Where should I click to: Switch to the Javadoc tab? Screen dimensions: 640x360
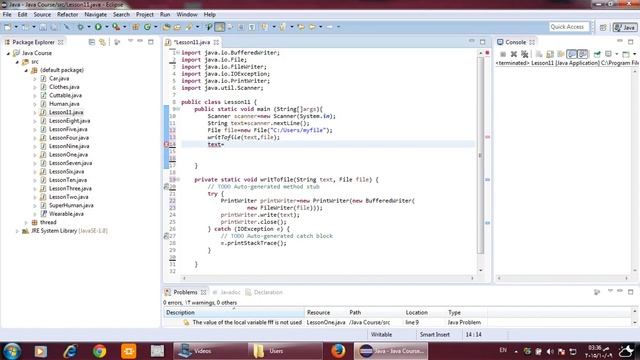pos(227,292)
